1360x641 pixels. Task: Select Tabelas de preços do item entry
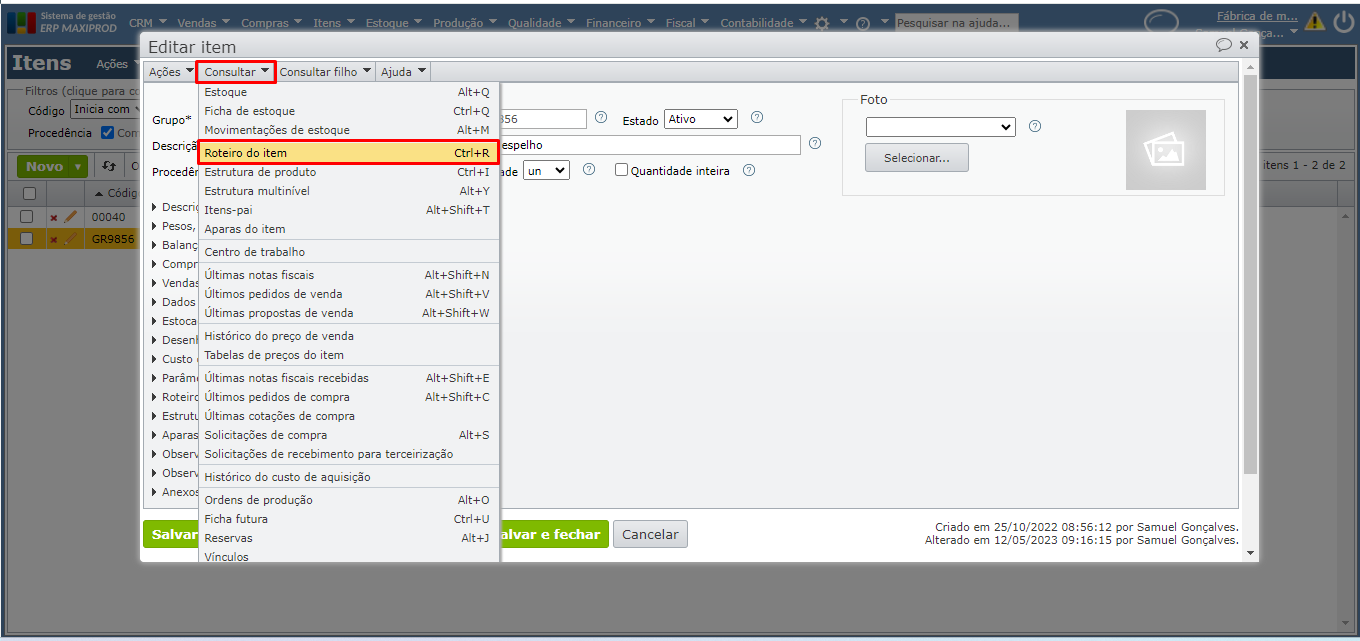coord(348,355)
